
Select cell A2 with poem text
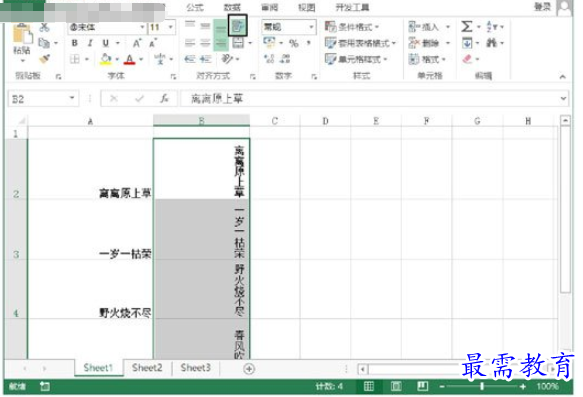[x=90, y=169]
